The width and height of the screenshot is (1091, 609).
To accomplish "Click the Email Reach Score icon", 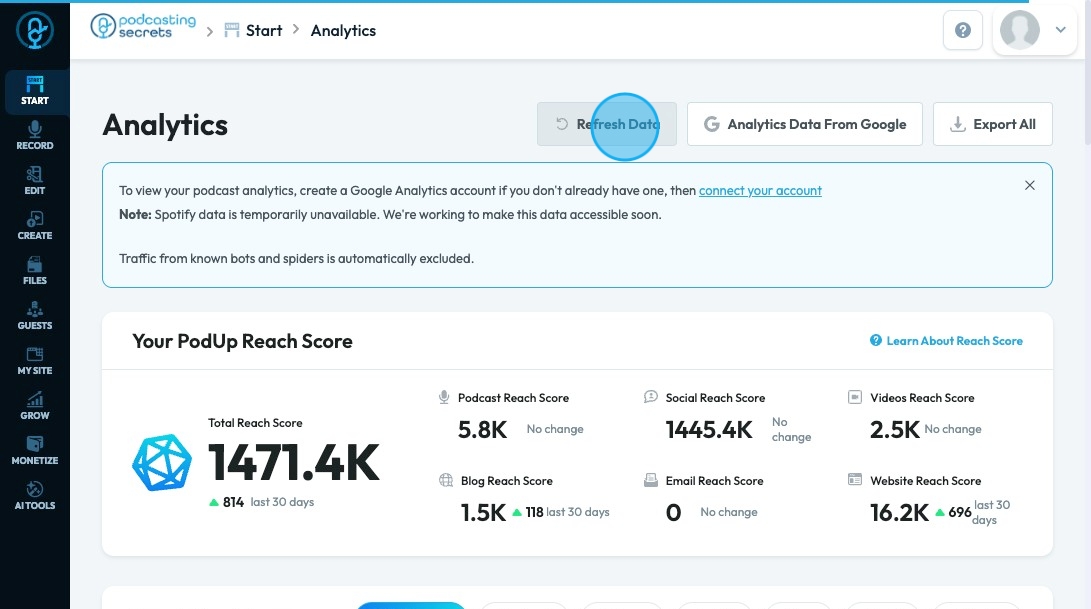I will [x=651, y=480].
